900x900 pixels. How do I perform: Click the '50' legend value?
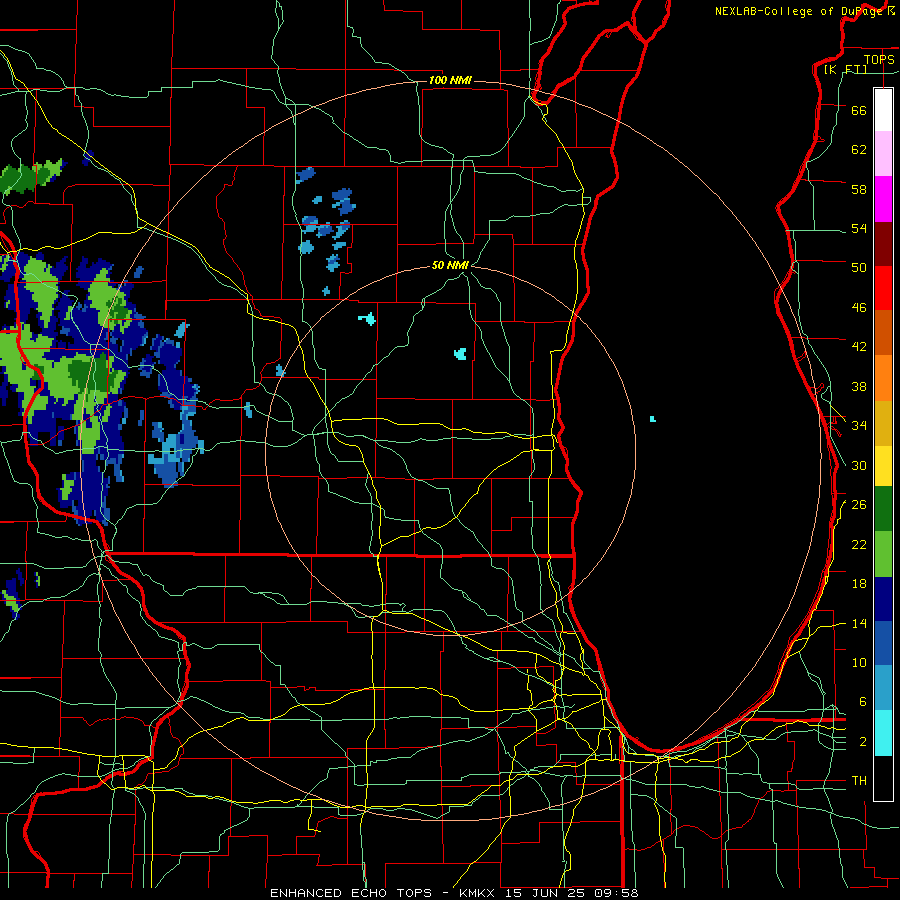click(859, 268)
